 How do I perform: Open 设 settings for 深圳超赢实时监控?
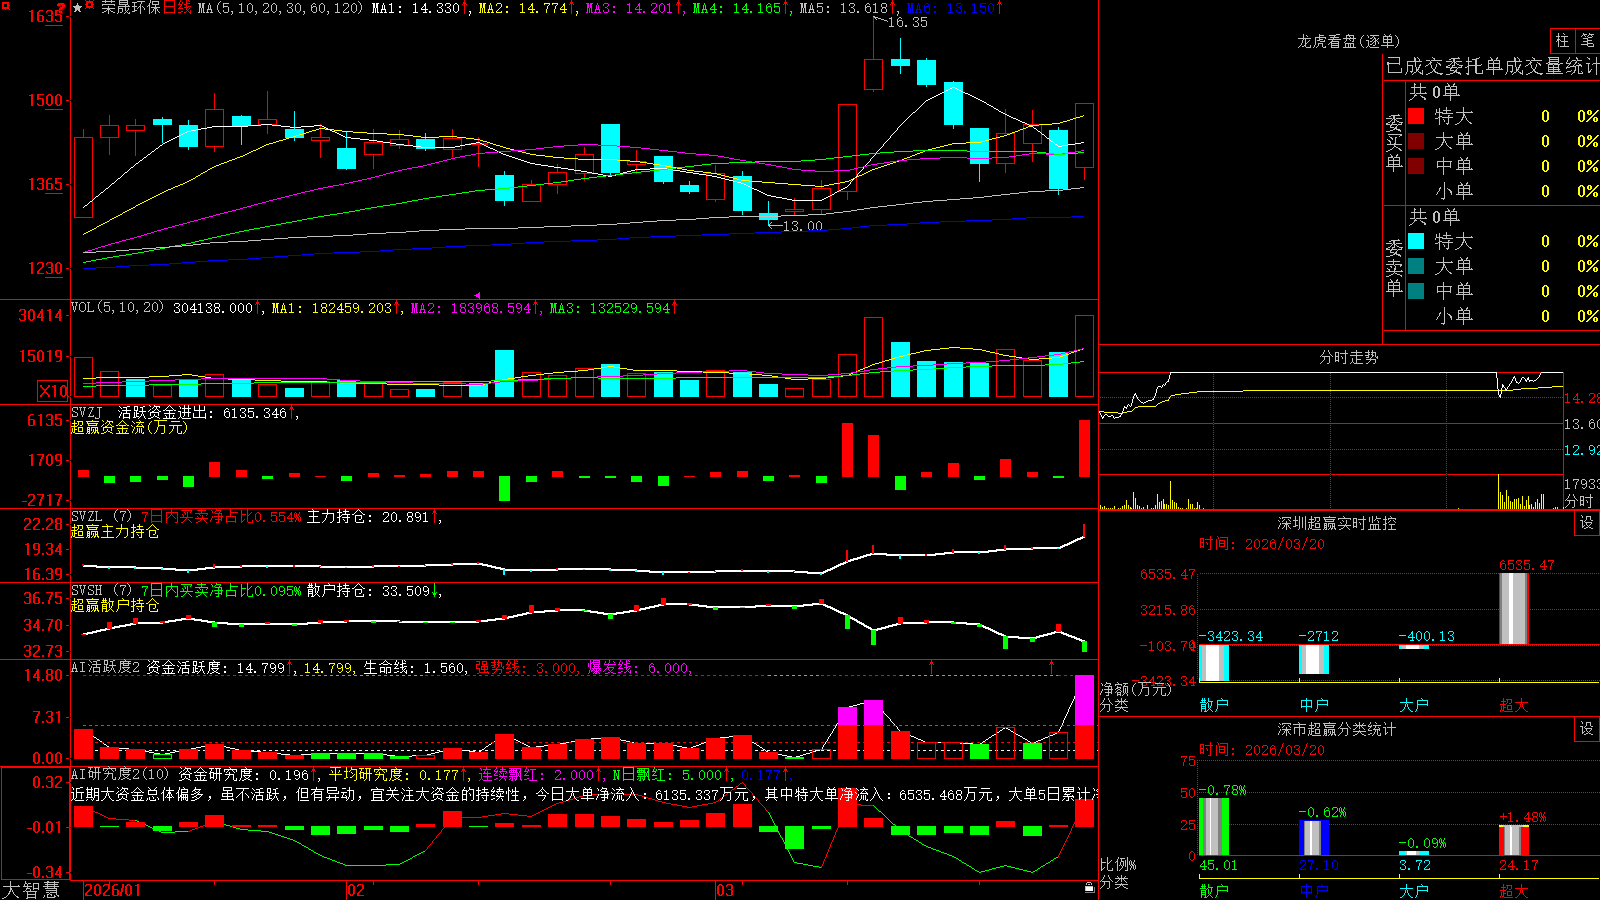(x=1587, y=523)
